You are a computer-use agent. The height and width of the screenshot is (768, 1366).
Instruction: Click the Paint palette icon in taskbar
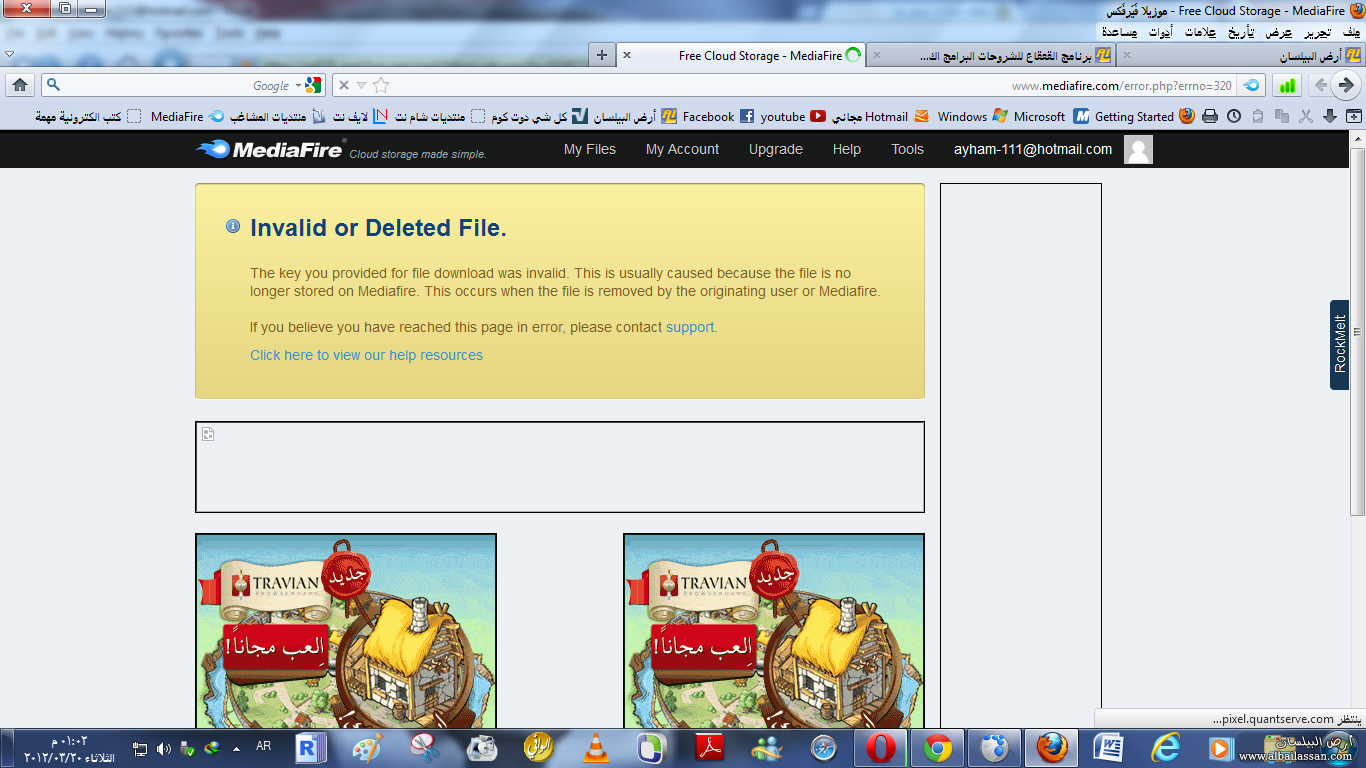pos(368,748)
